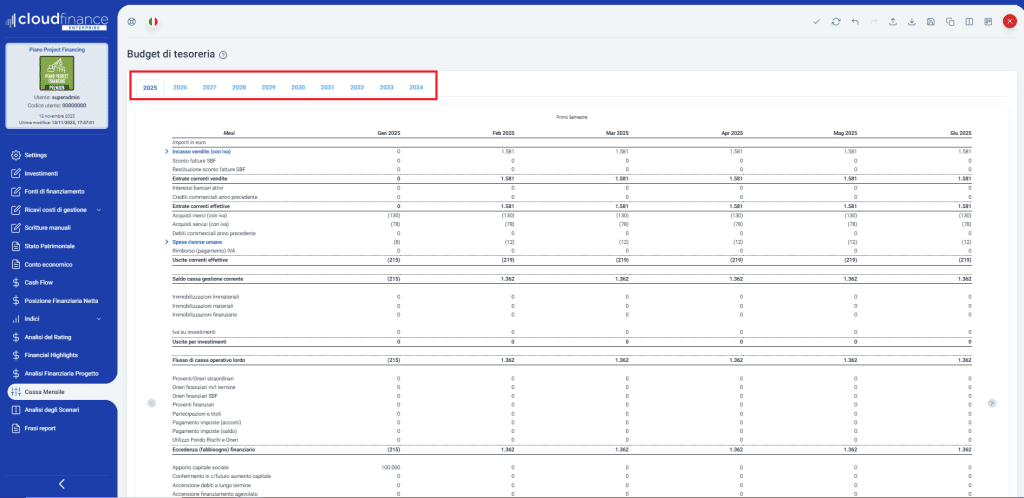Screen dimensions: 1024x498
Task: Select the 2034 year tab
Action: [416, 88]
